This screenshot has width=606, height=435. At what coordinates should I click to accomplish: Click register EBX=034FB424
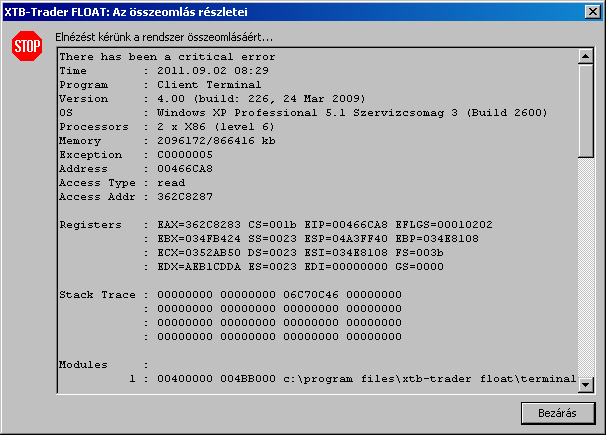(x=199, y=238)
